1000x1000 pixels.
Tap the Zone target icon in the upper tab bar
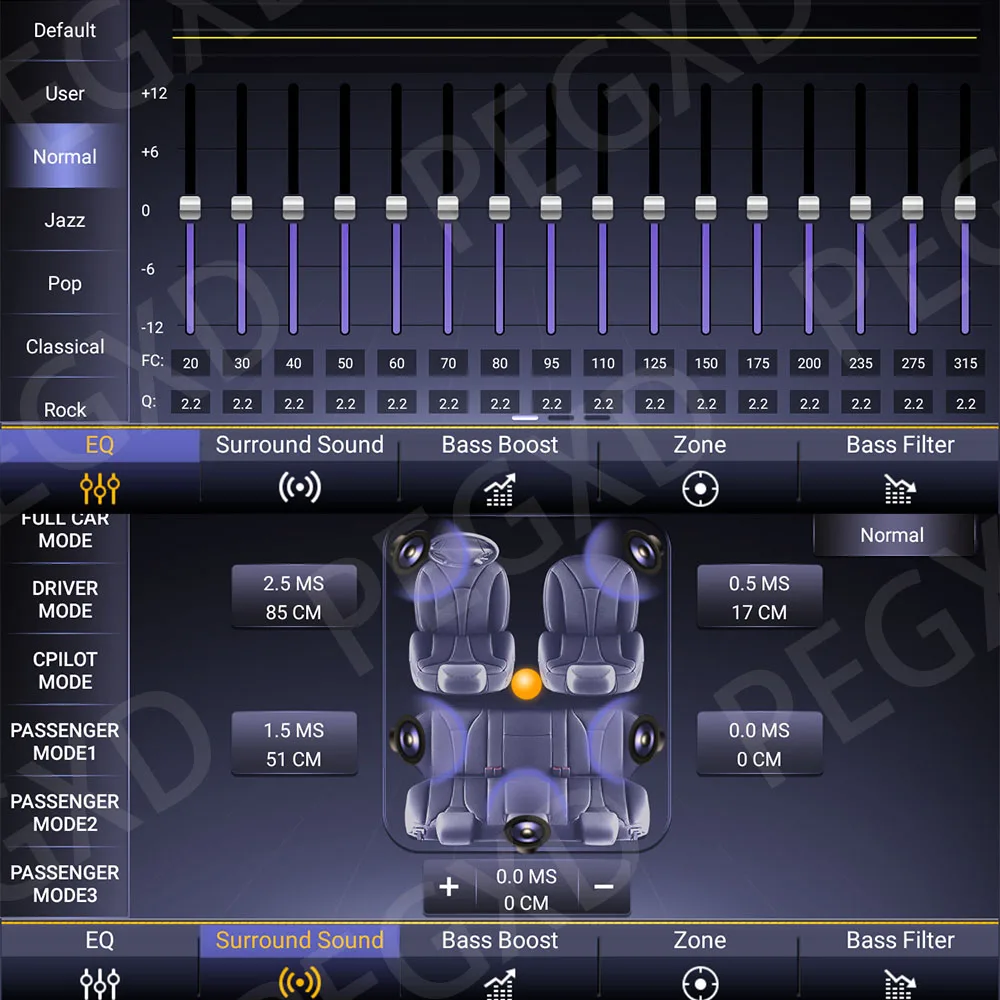(x=700, y=489)
